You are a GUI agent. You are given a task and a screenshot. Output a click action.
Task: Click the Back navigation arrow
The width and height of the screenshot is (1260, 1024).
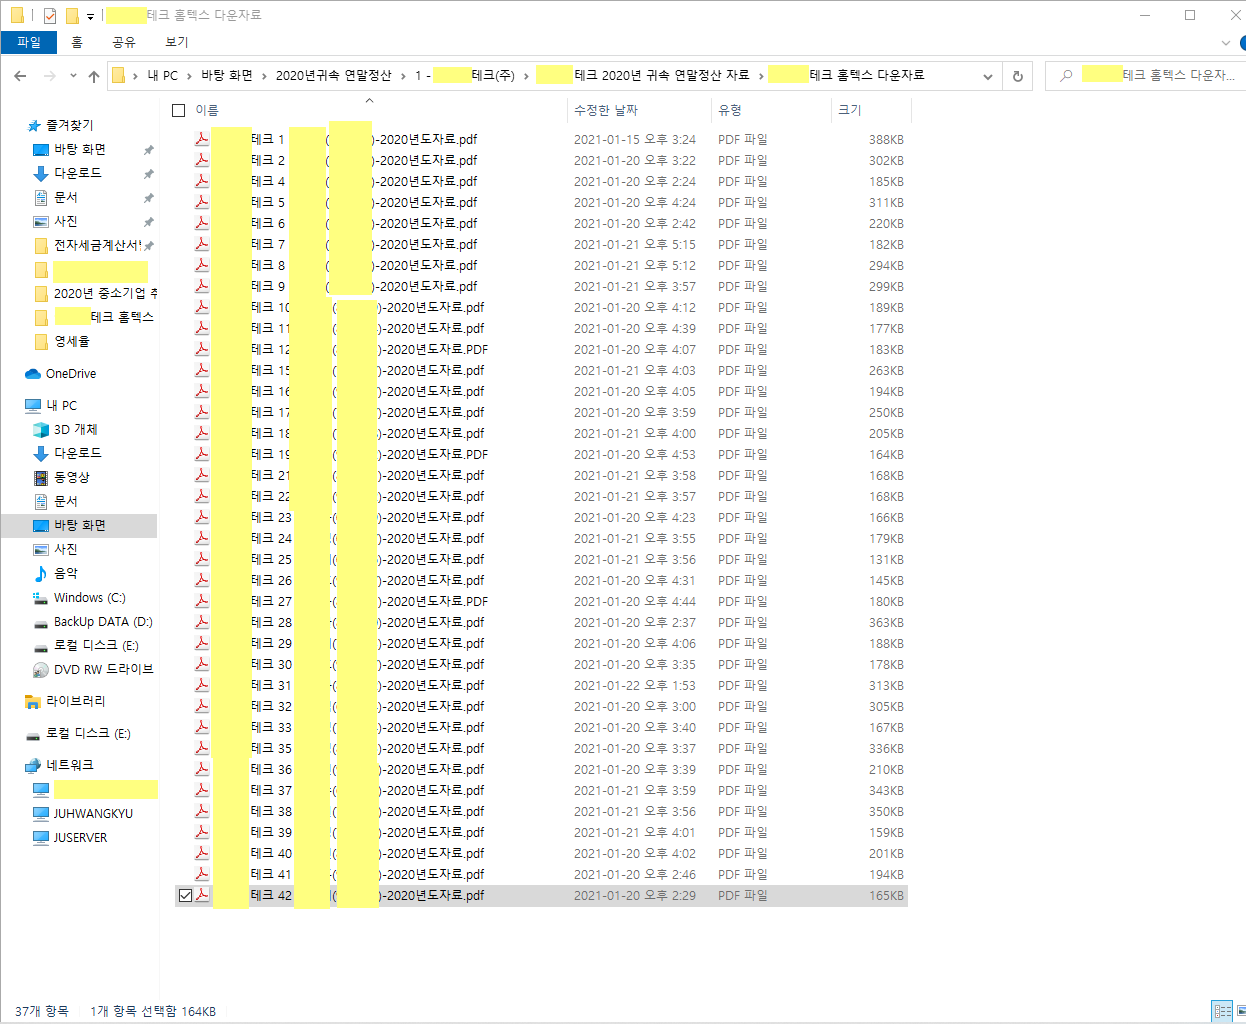click(20, 76)
